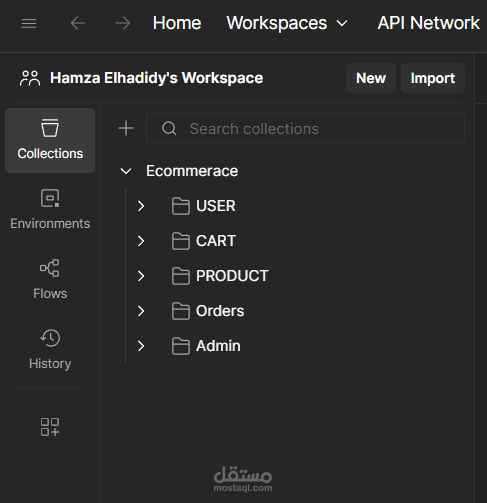This screenshot has width=487, height=503.
Task: Expand the Orders folder chevron
Action: point(141,311)
